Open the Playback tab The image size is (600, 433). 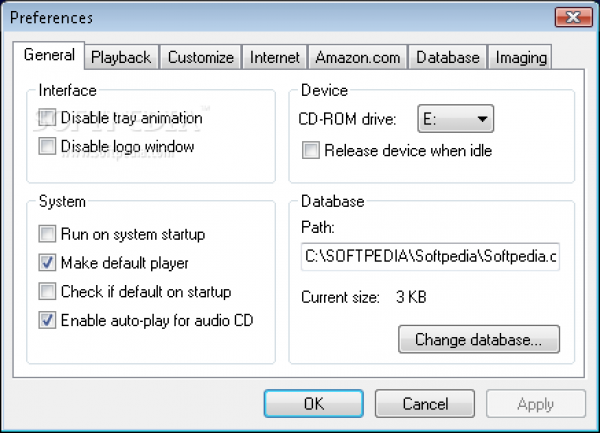pyautogui.click(x=120, y=57)
